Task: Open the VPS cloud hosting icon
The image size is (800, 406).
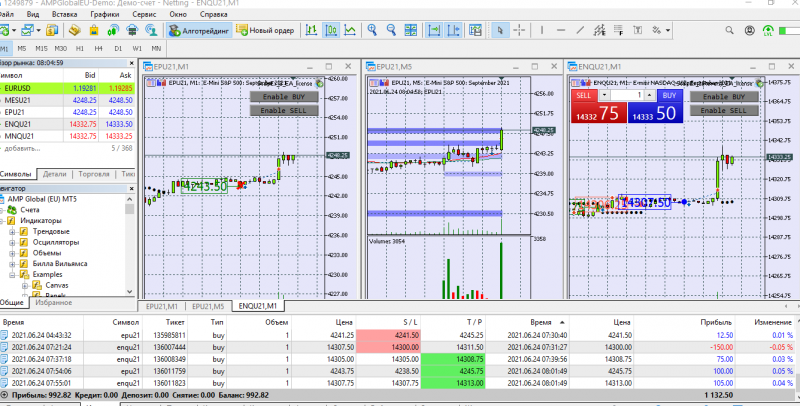Action: tap(132, 31)
